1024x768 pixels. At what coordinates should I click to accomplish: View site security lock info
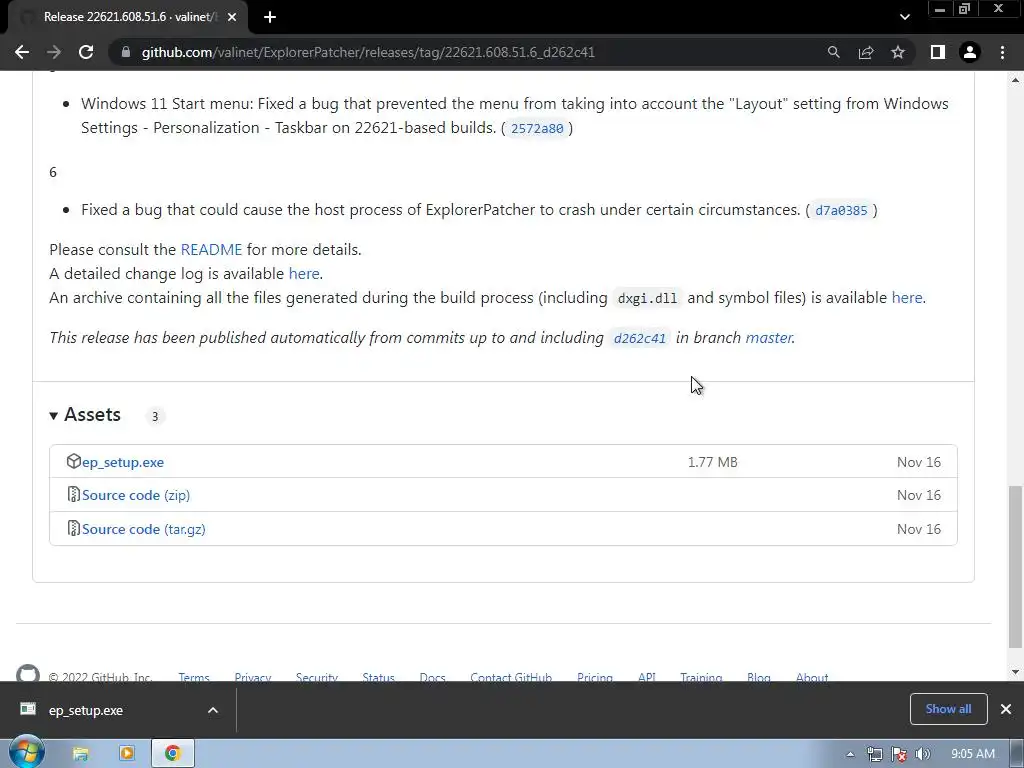125,52
